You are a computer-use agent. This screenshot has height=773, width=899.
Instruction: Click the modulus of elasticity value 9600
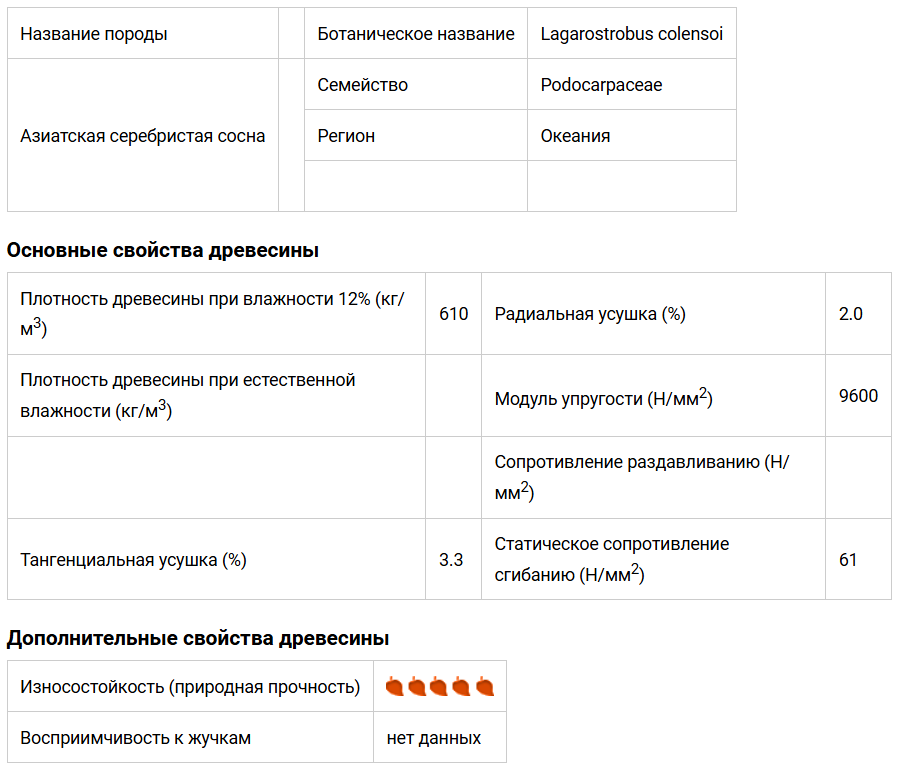point(858,396)
